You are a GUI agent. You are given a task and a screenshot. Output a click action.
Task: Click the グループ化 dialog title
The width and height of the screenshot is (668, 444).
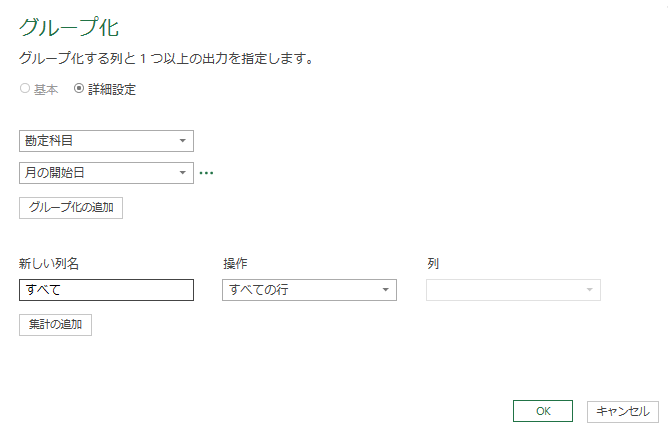click(76, 26)
